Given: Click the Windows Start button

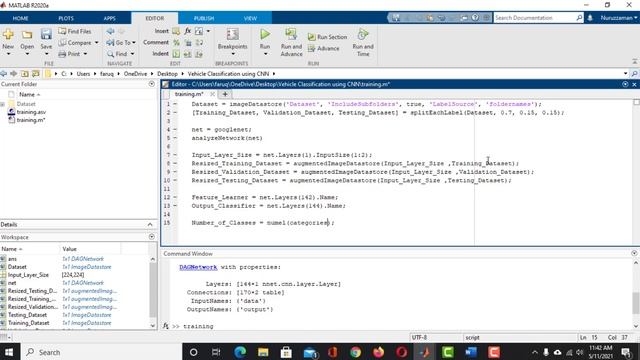Looking at the screenshot, I should (x=9, y=352).
